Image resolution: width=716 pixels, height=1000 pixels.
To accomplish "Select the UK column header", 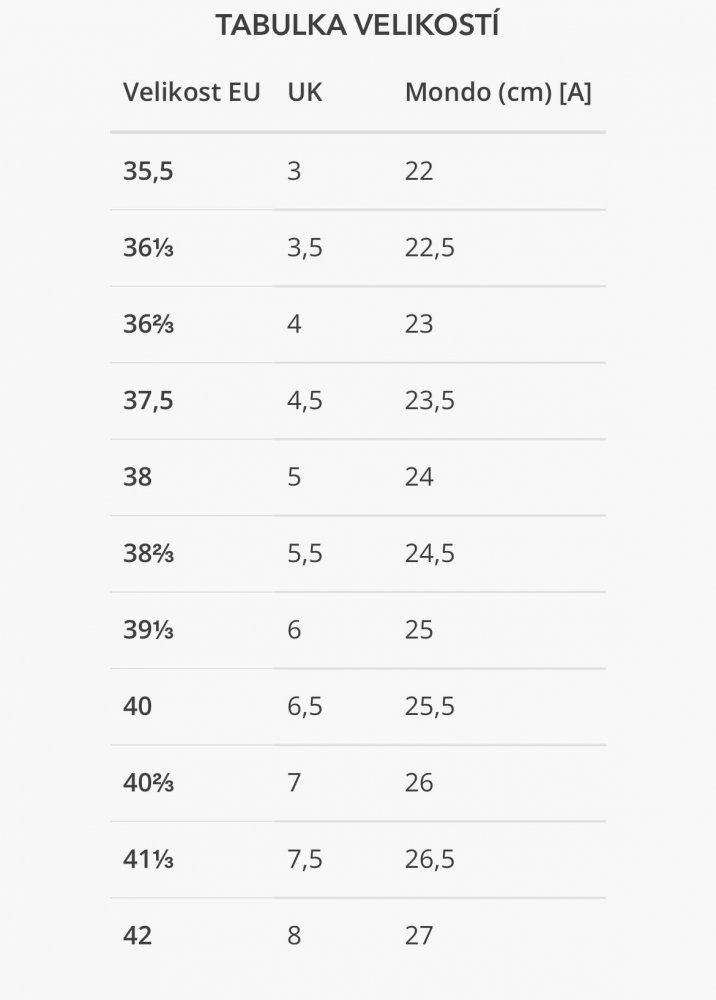I will pos(305,92).
